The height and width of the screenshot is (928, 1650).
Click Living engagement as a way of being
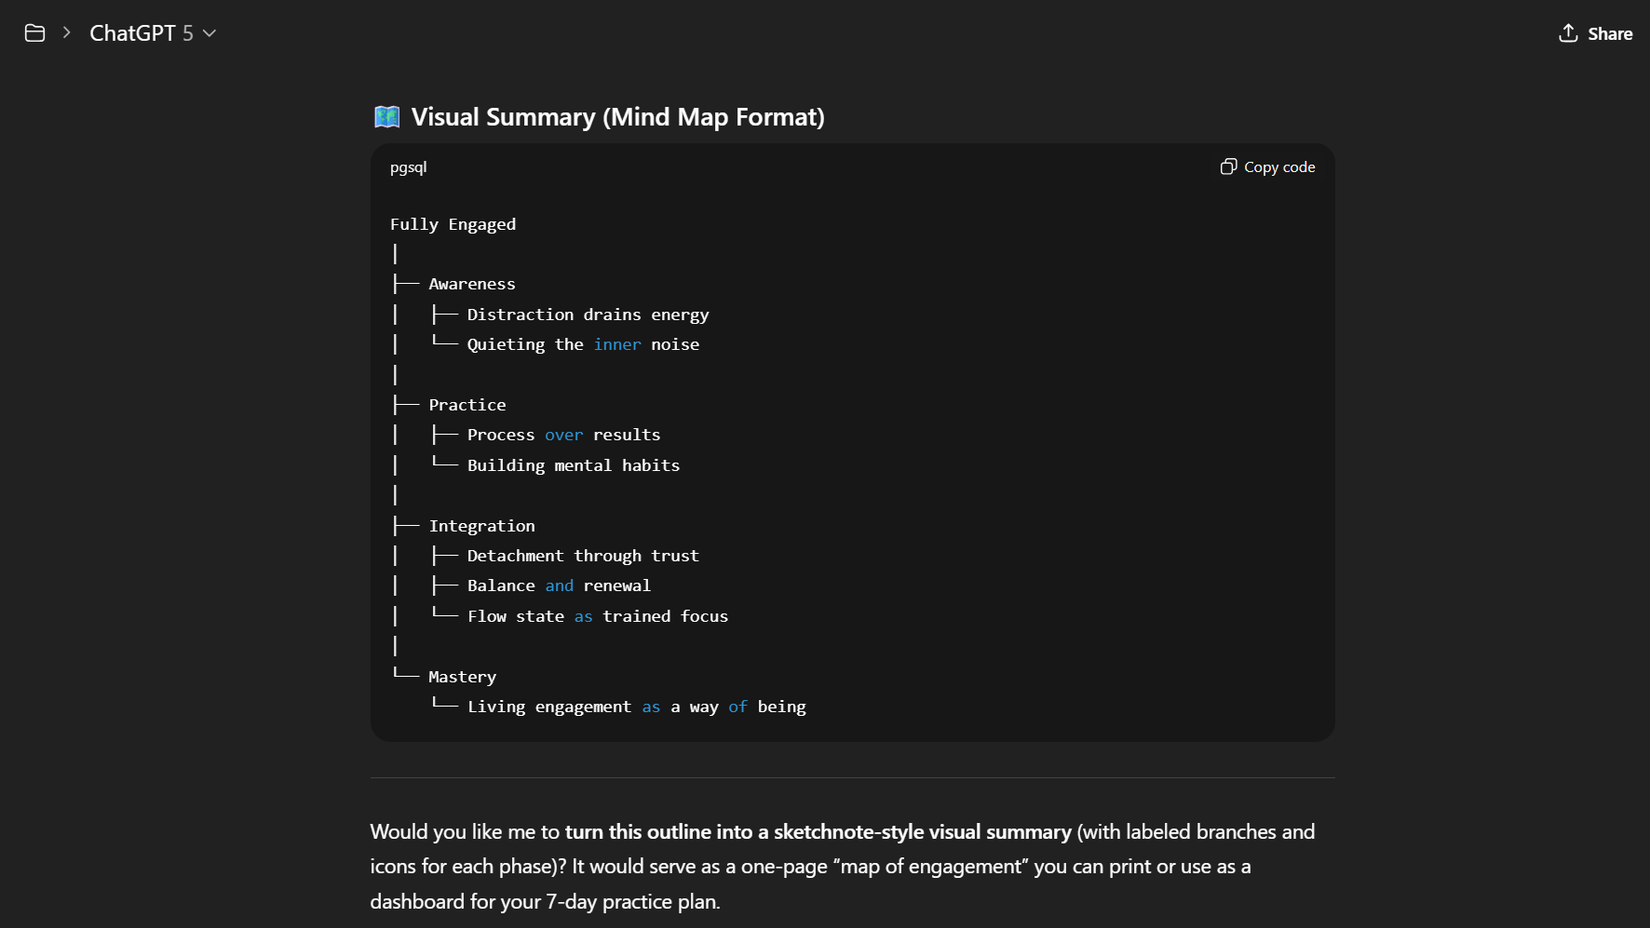click(636, 707)
